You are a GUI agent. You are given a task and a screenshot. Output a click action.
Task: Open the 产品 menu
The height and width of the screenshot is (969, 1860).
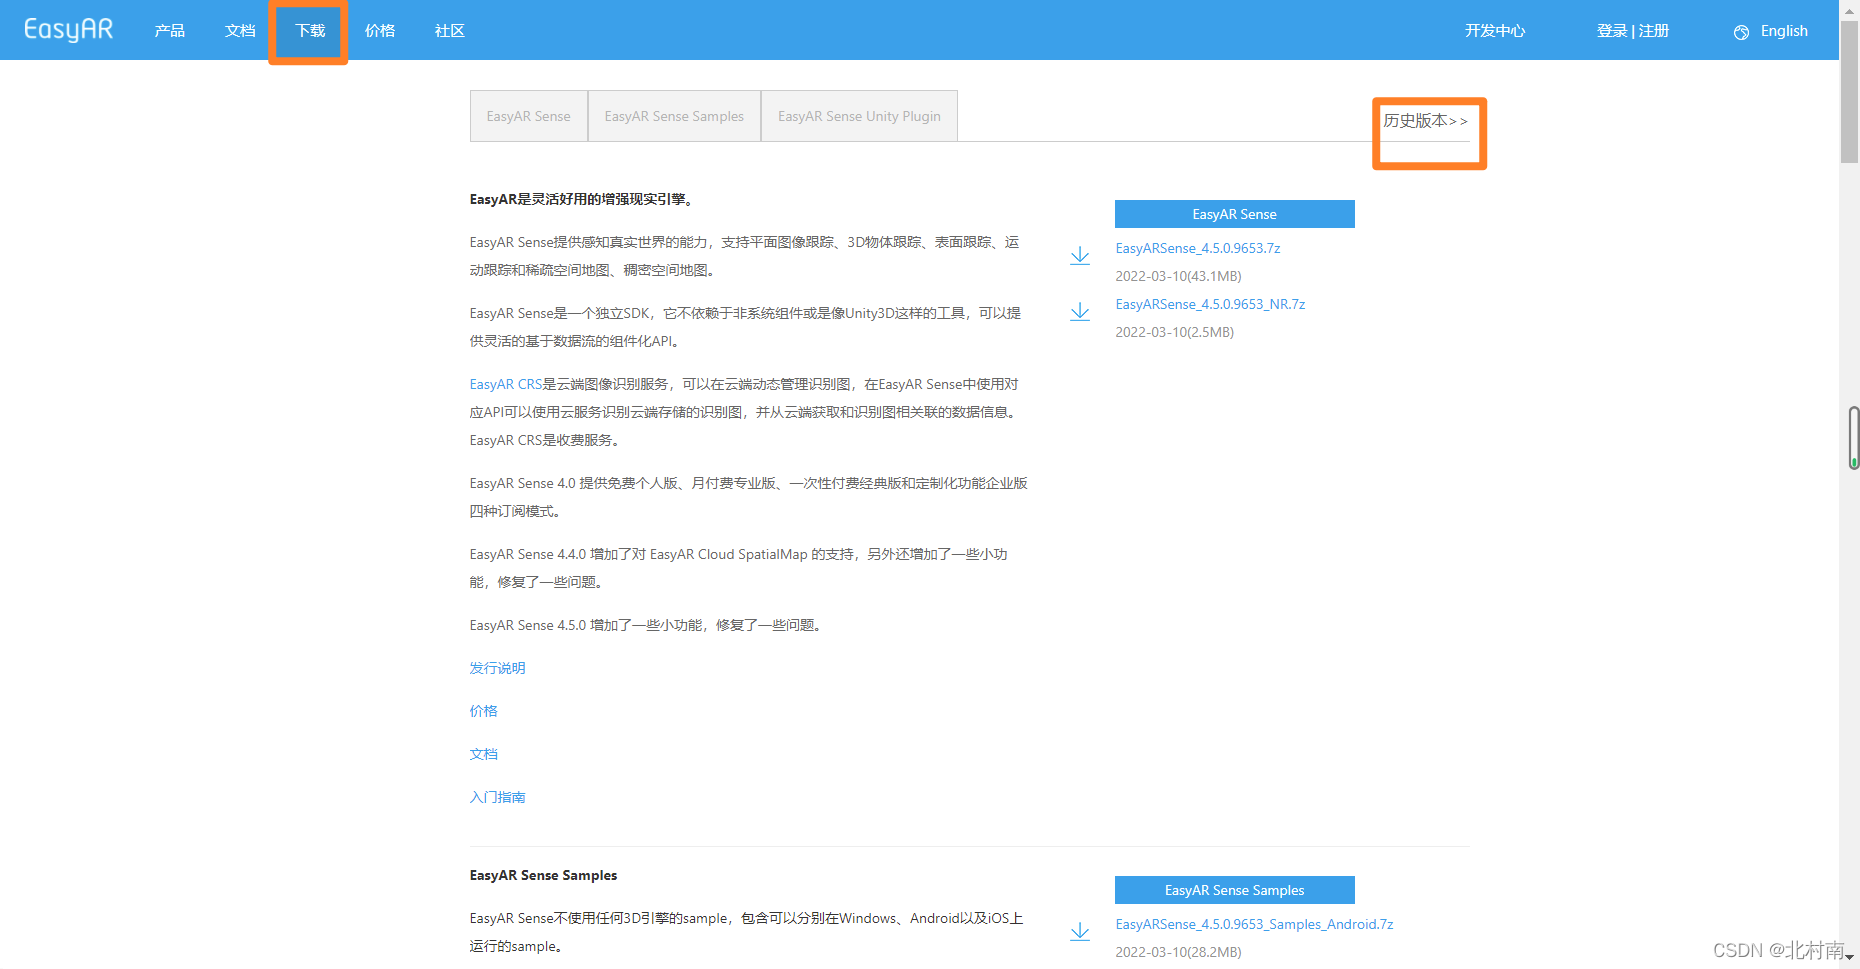(170, 31)
